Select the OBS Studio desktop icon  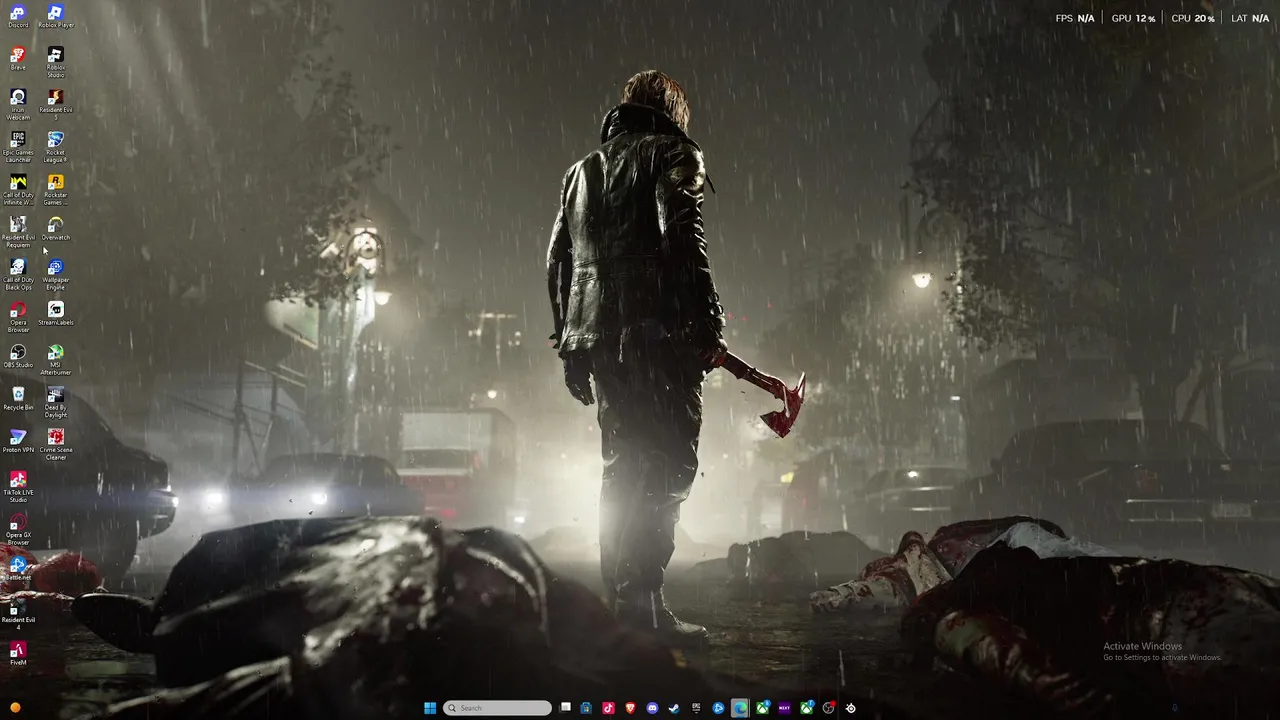click(18, 357)
